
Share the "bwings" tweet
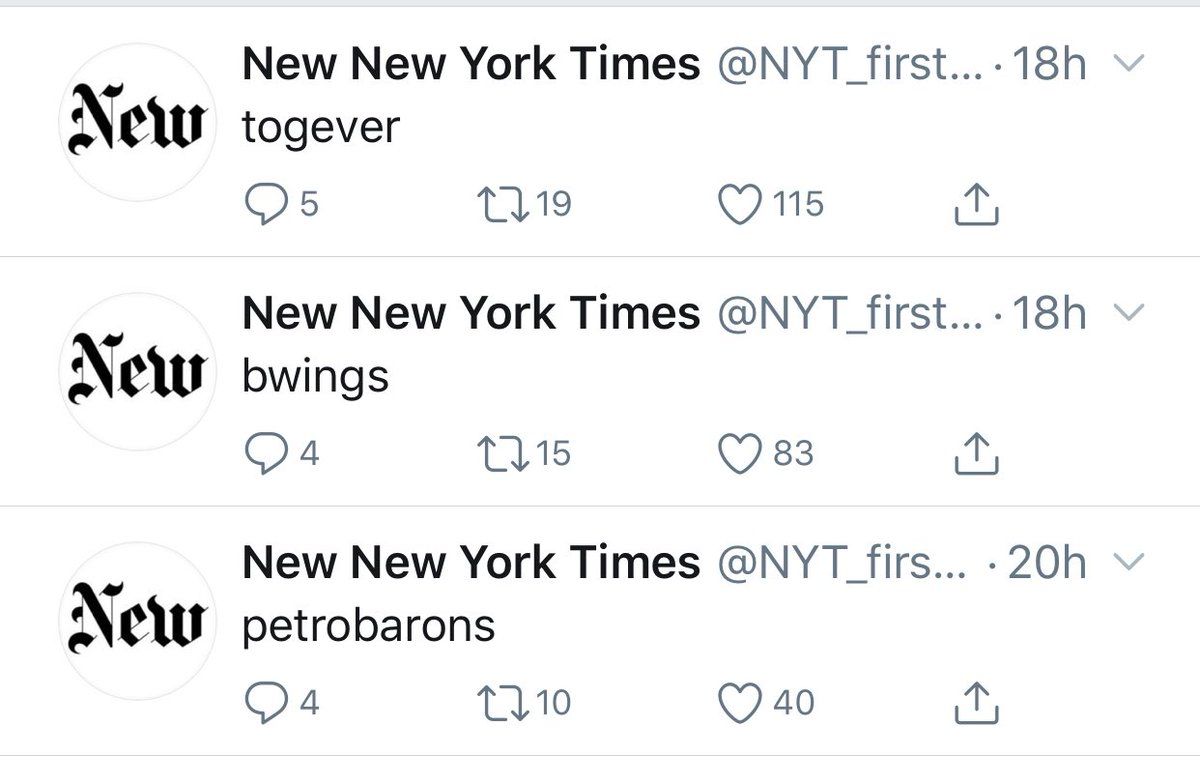(977, 455)
